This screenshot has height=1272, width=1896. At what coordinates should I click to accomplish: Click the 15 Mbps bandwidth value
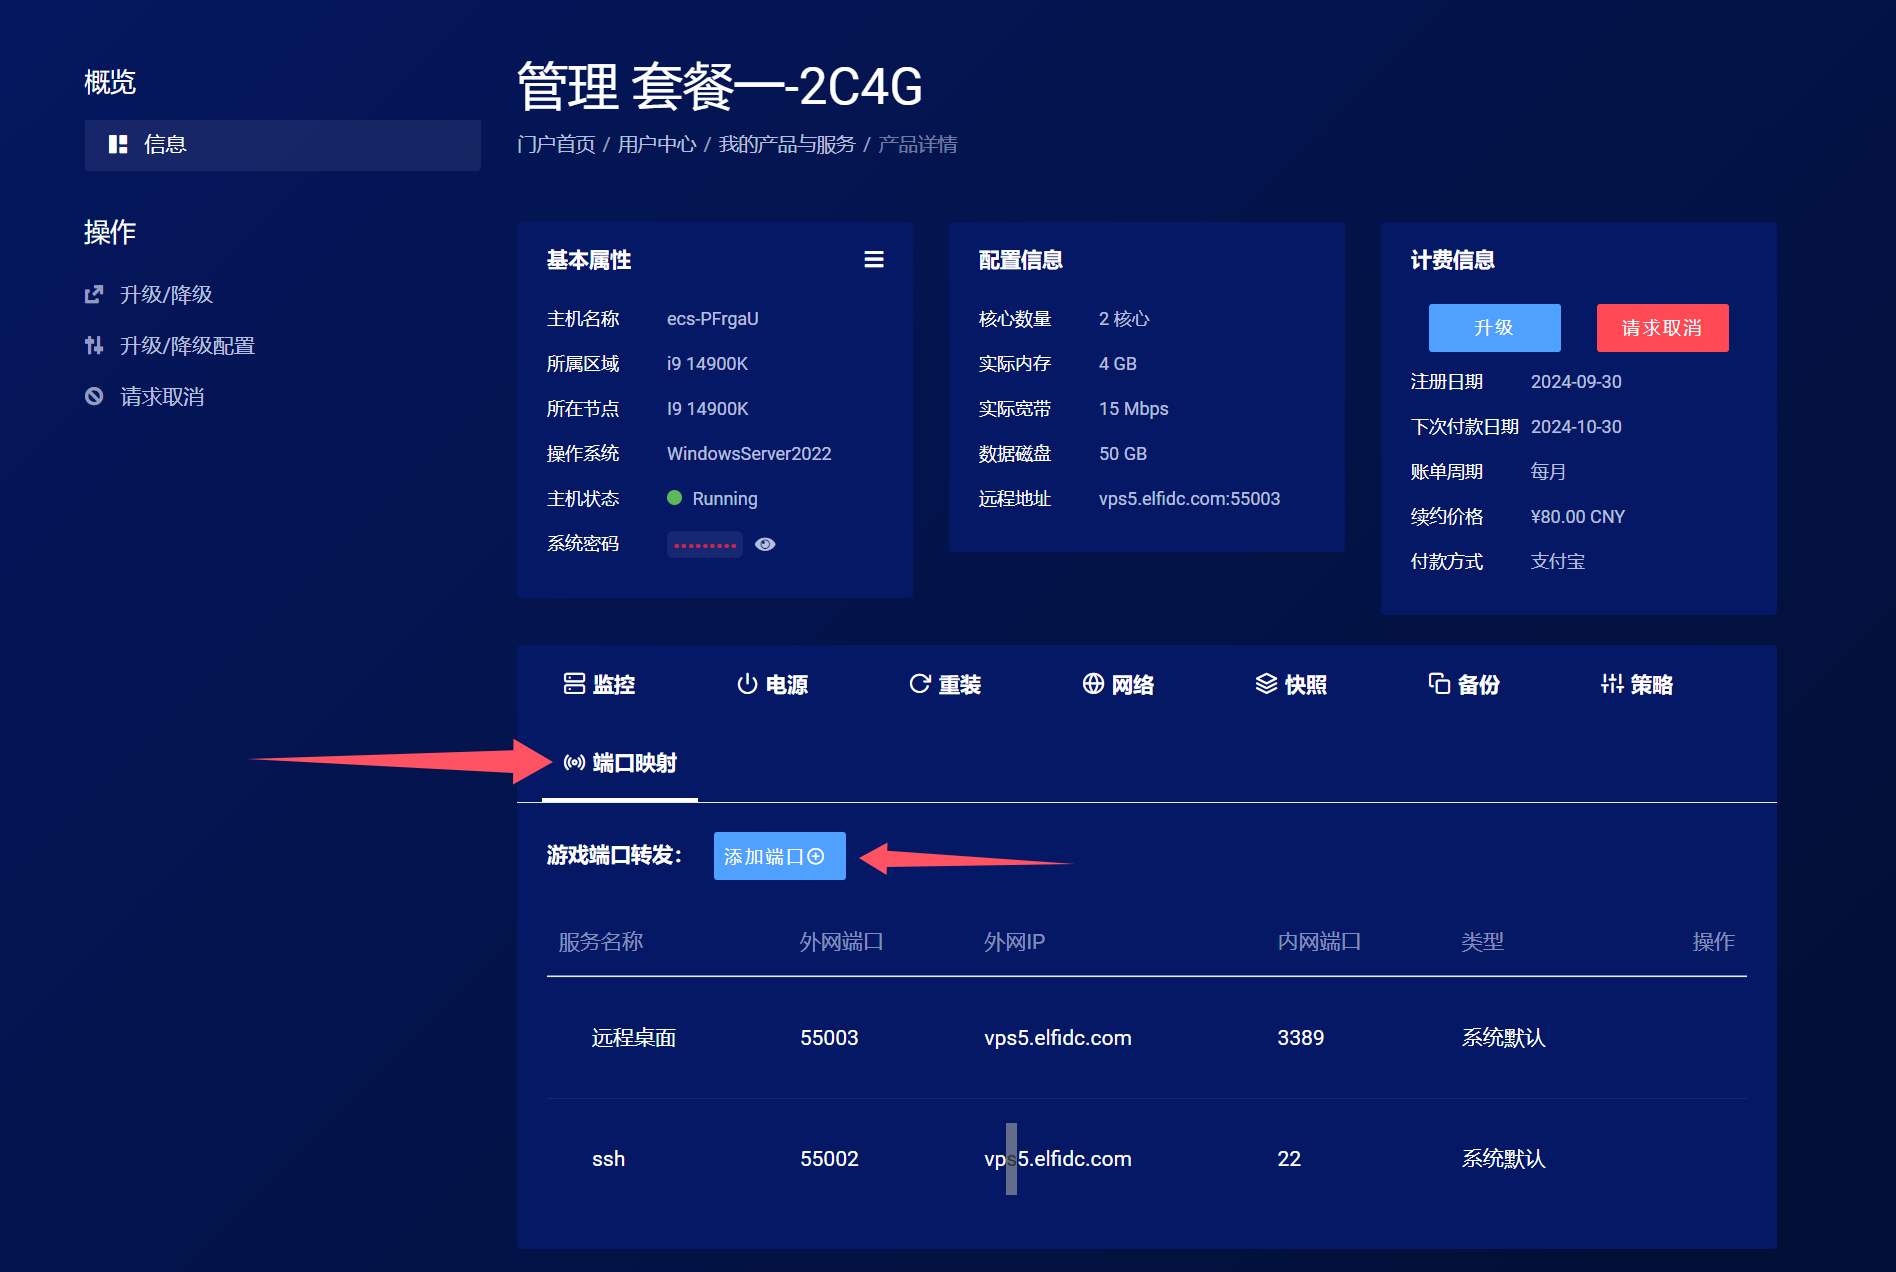pyautogui.click(x=1134, y=409)
